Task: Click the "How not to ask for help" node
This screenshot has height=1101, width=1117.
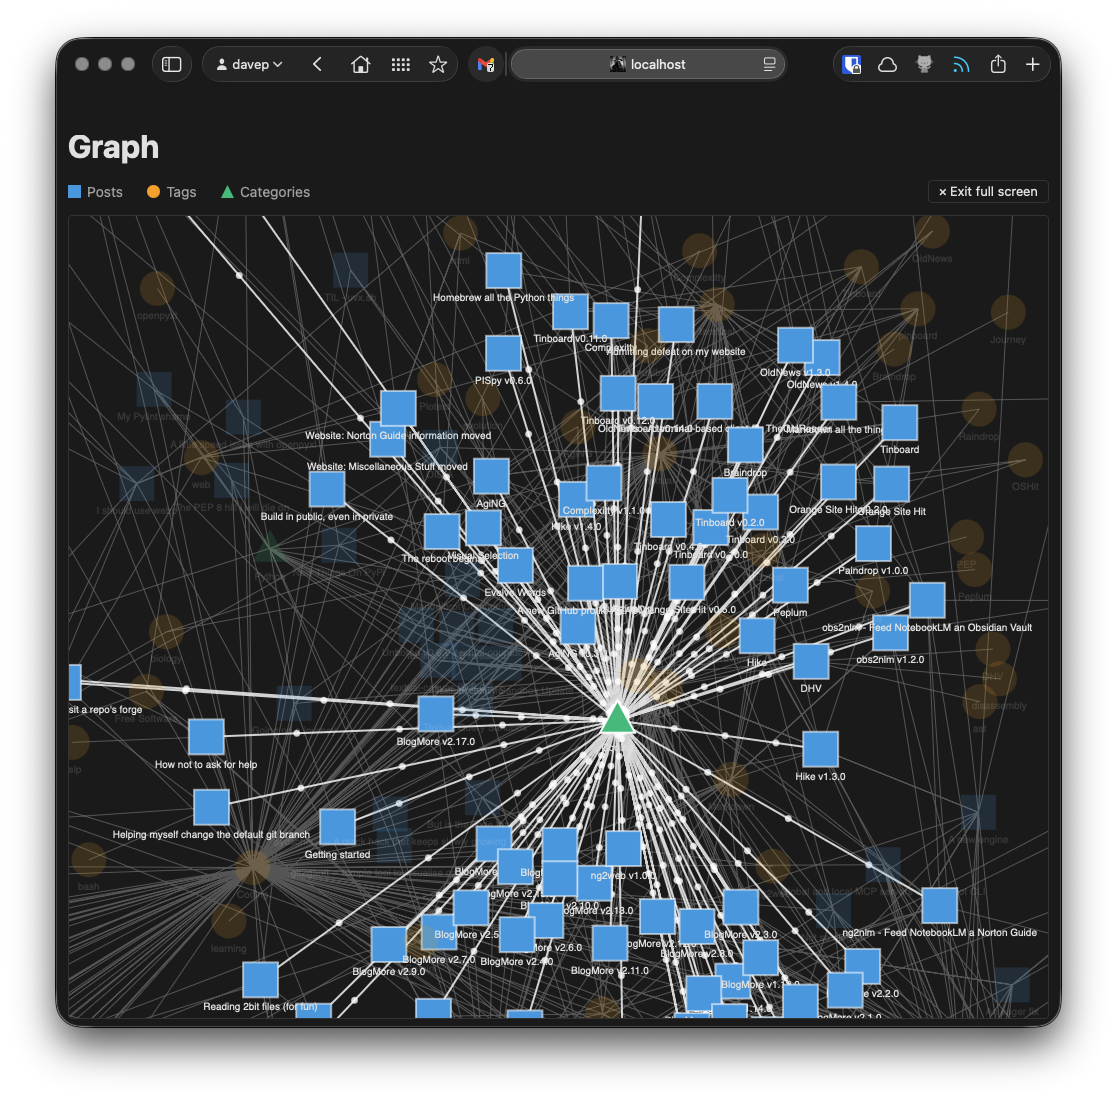Action: 206,737
